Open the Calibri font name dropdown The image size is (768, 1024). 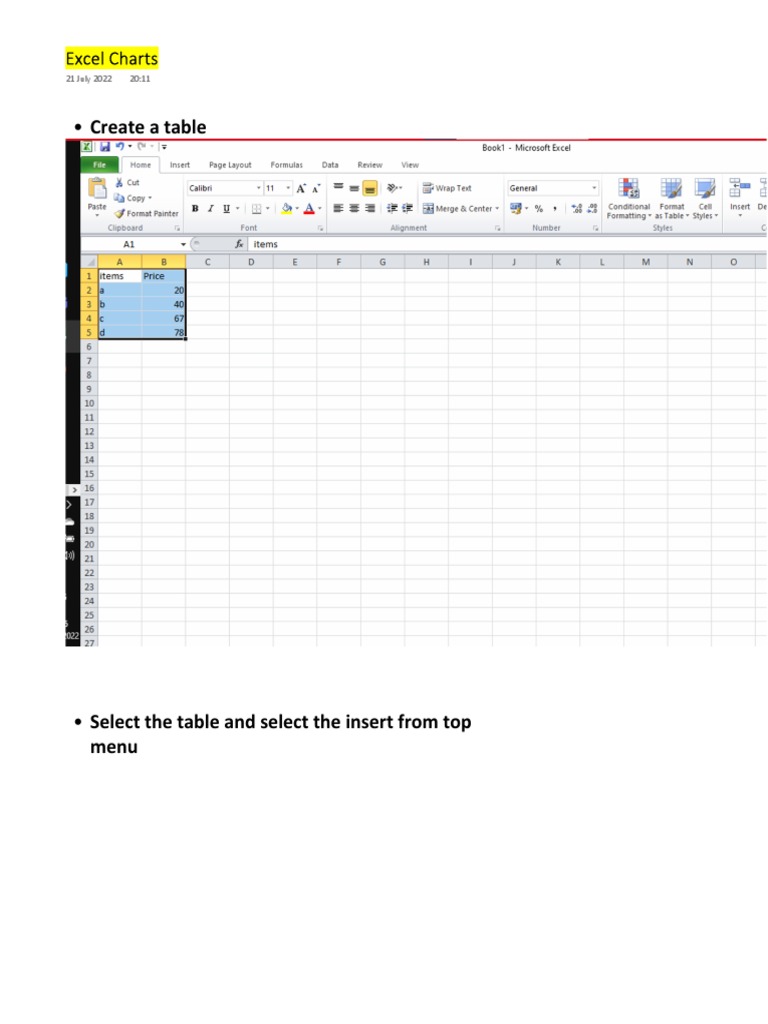coord(259,188)
